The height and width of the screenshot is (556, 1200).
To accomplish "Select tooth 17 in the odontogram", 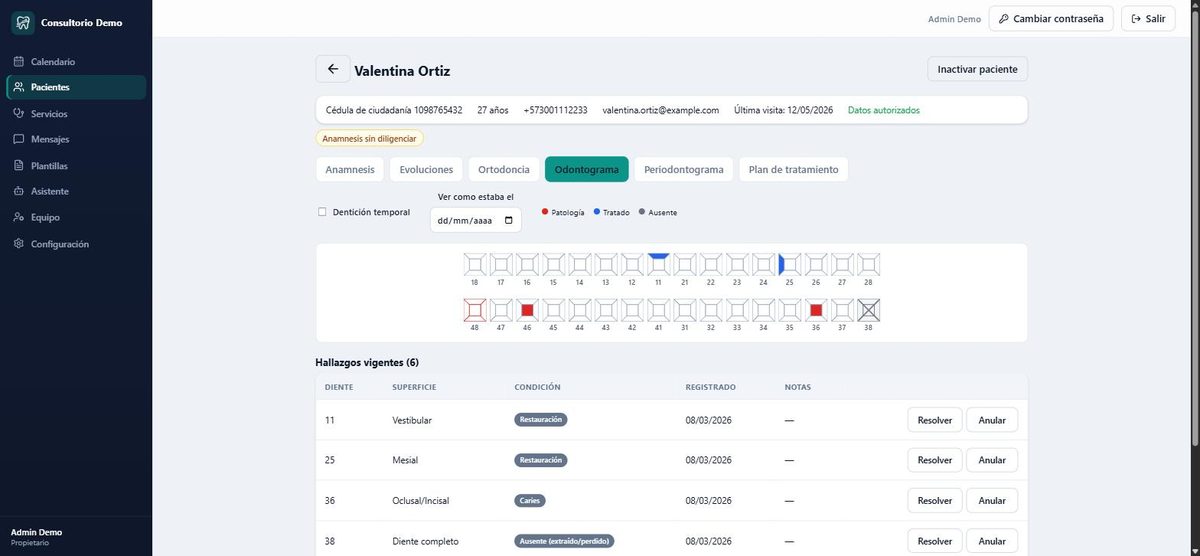I will (x=501, y=264).
